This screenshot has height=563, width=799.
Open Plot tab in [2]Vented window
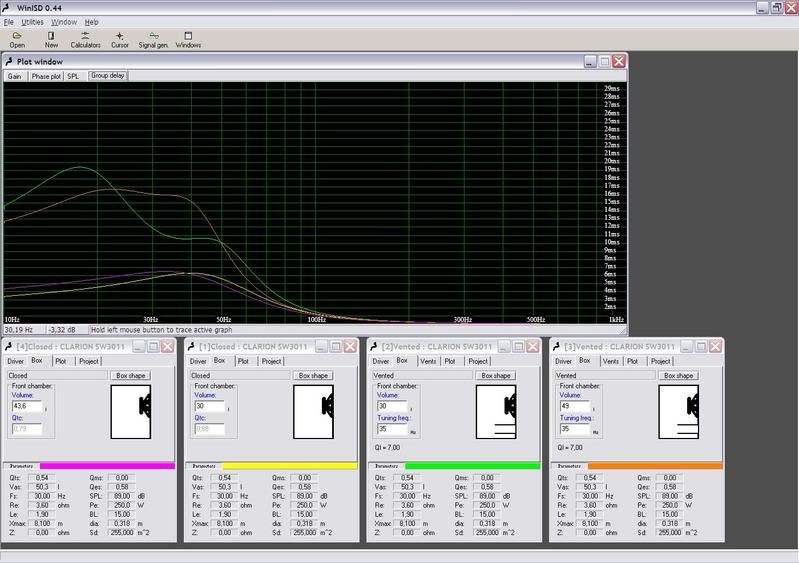[x=449, y=361]
